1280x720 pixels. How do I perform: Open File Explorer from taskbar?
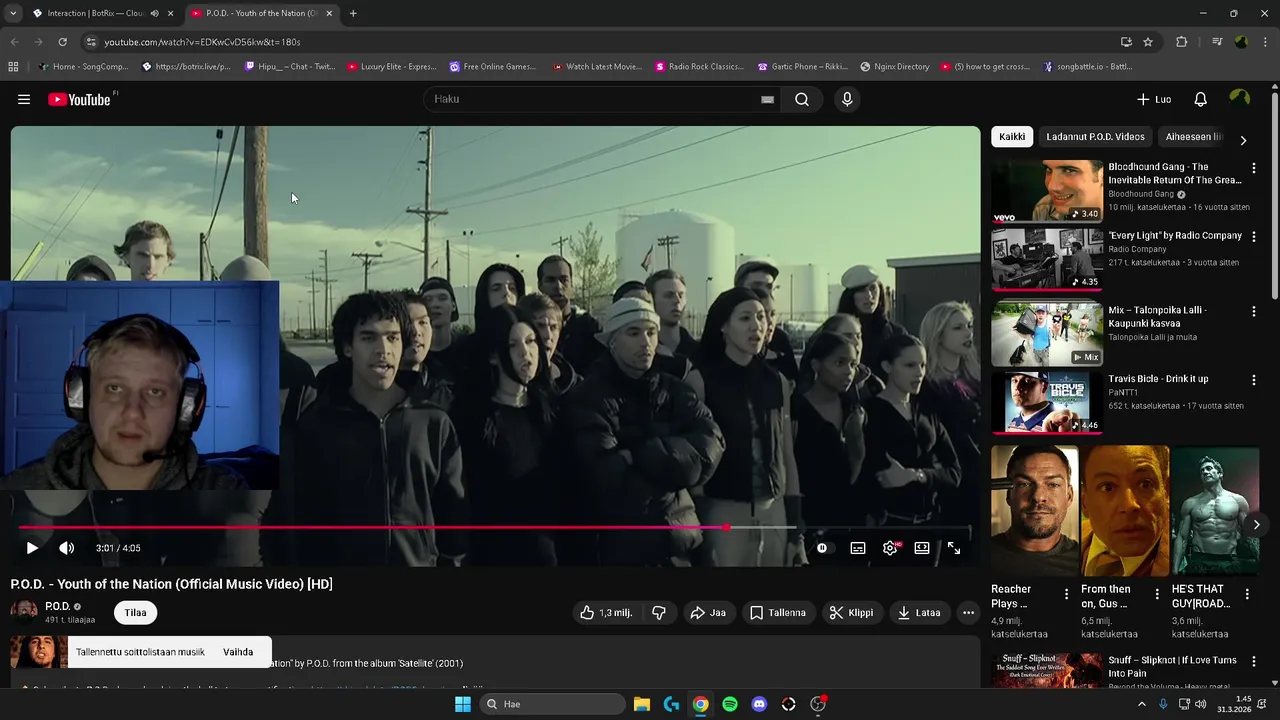coord(642,704)
